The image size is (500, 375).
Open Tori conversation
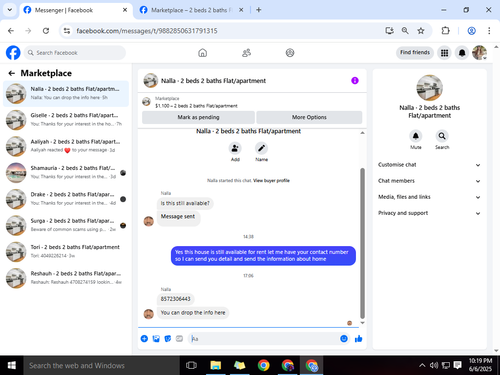click(66, 251)
